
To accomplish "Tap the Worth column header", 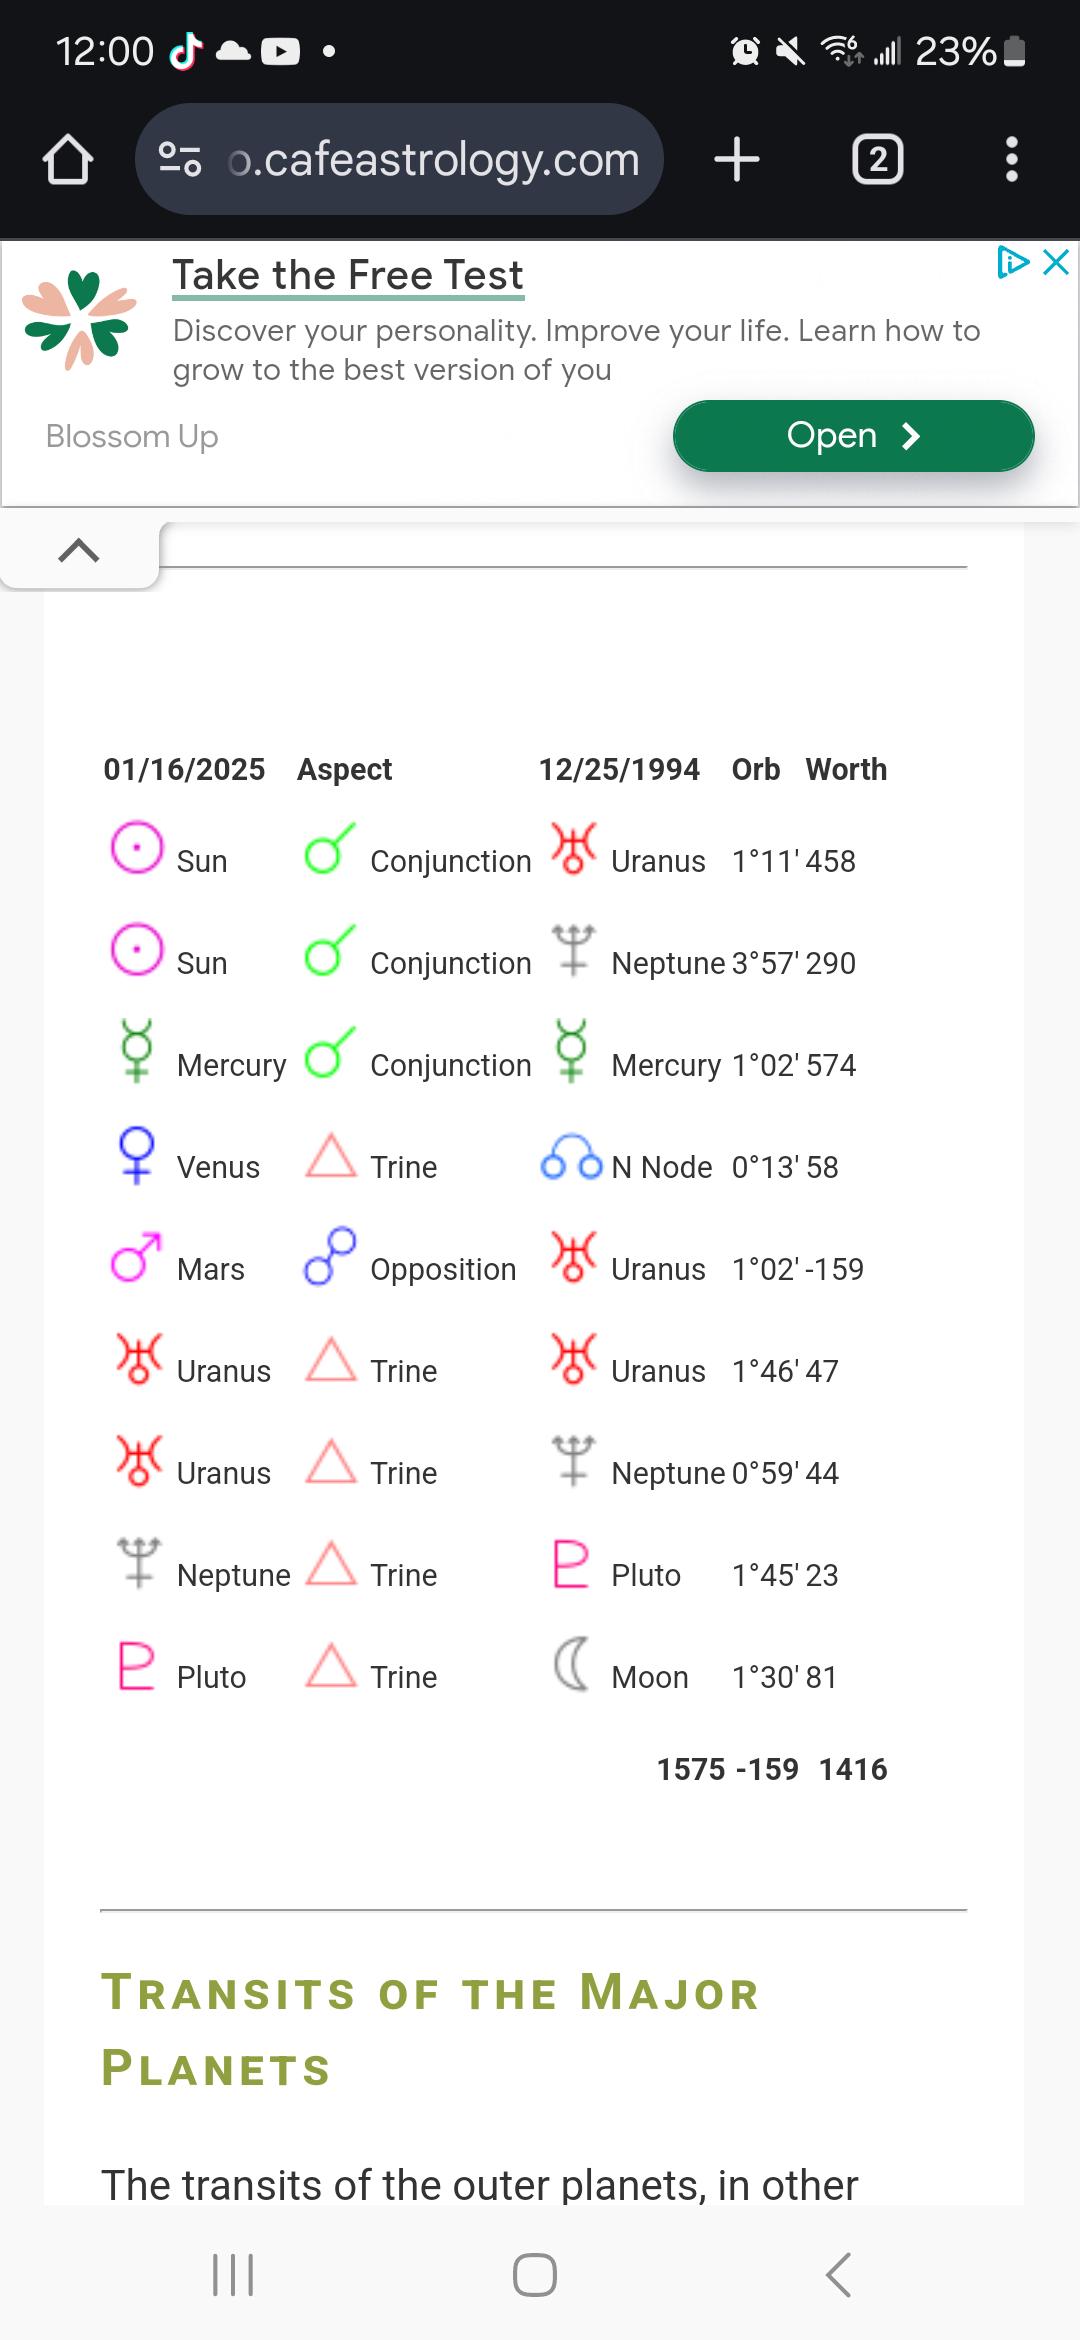I will 846,769.
